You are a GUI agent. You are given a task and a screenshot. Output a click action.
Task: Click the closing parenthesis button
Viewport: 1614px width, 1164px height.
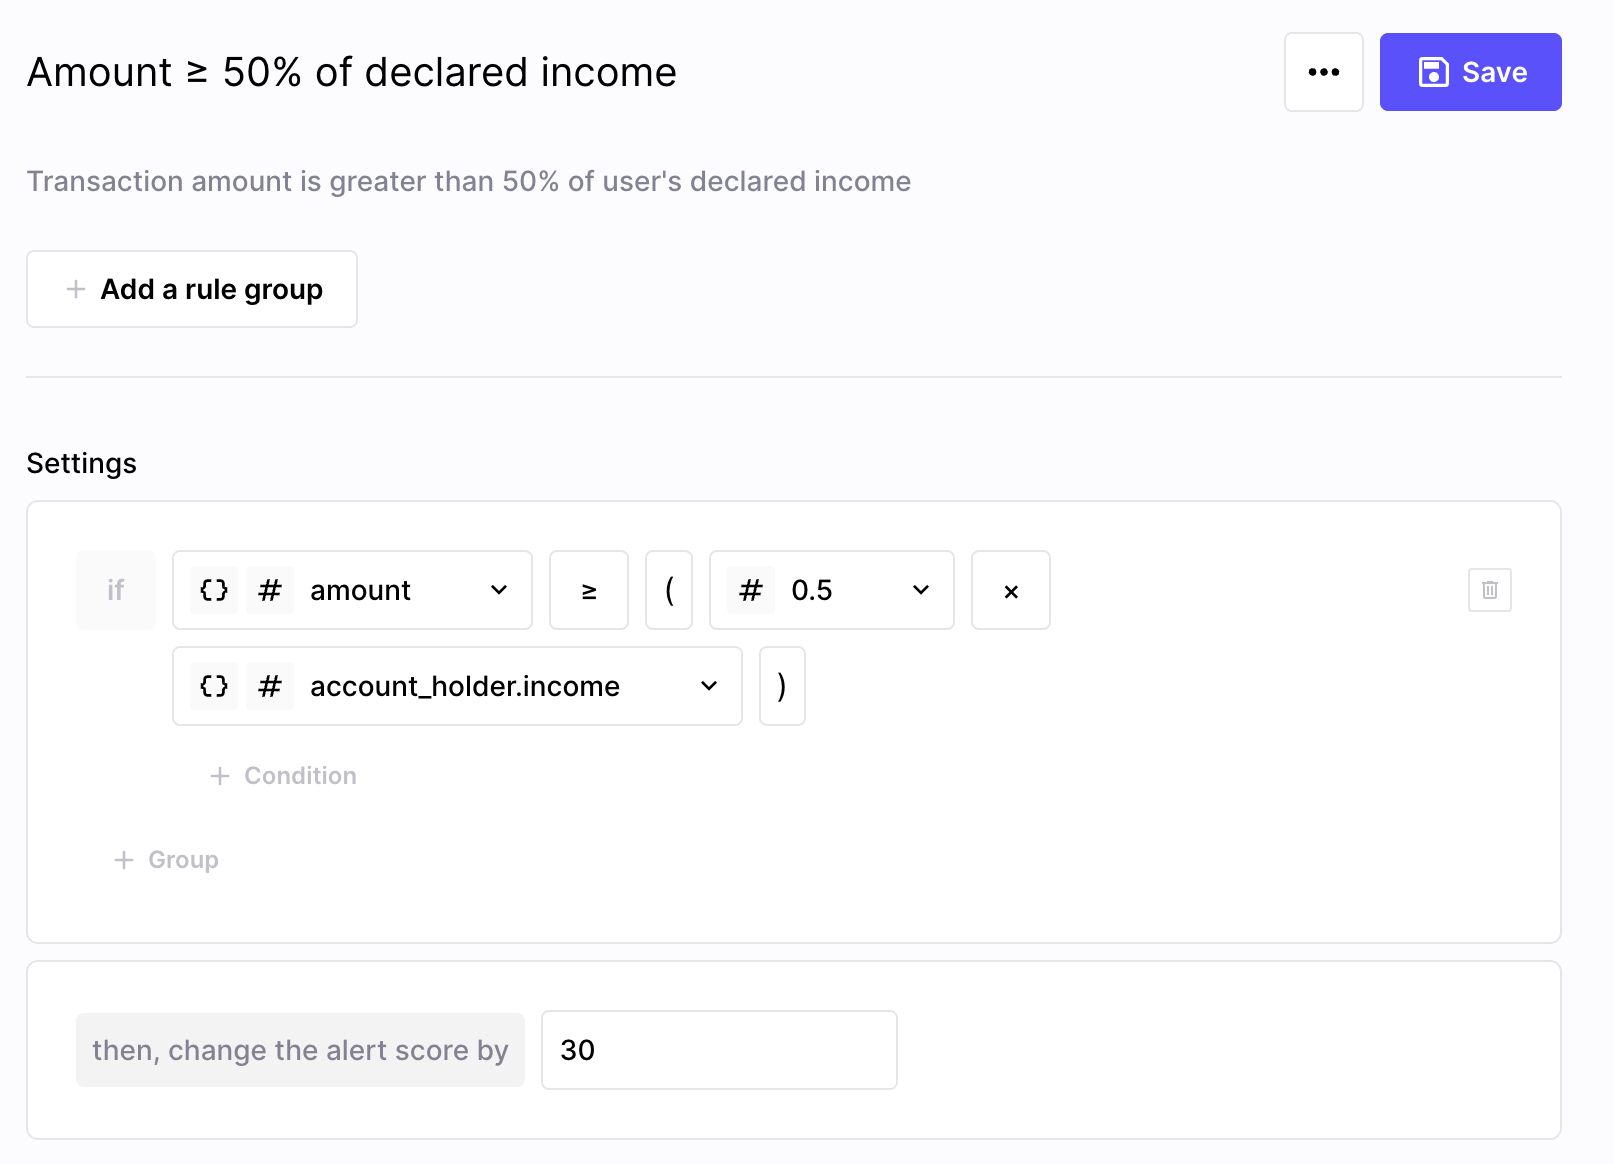782,686
